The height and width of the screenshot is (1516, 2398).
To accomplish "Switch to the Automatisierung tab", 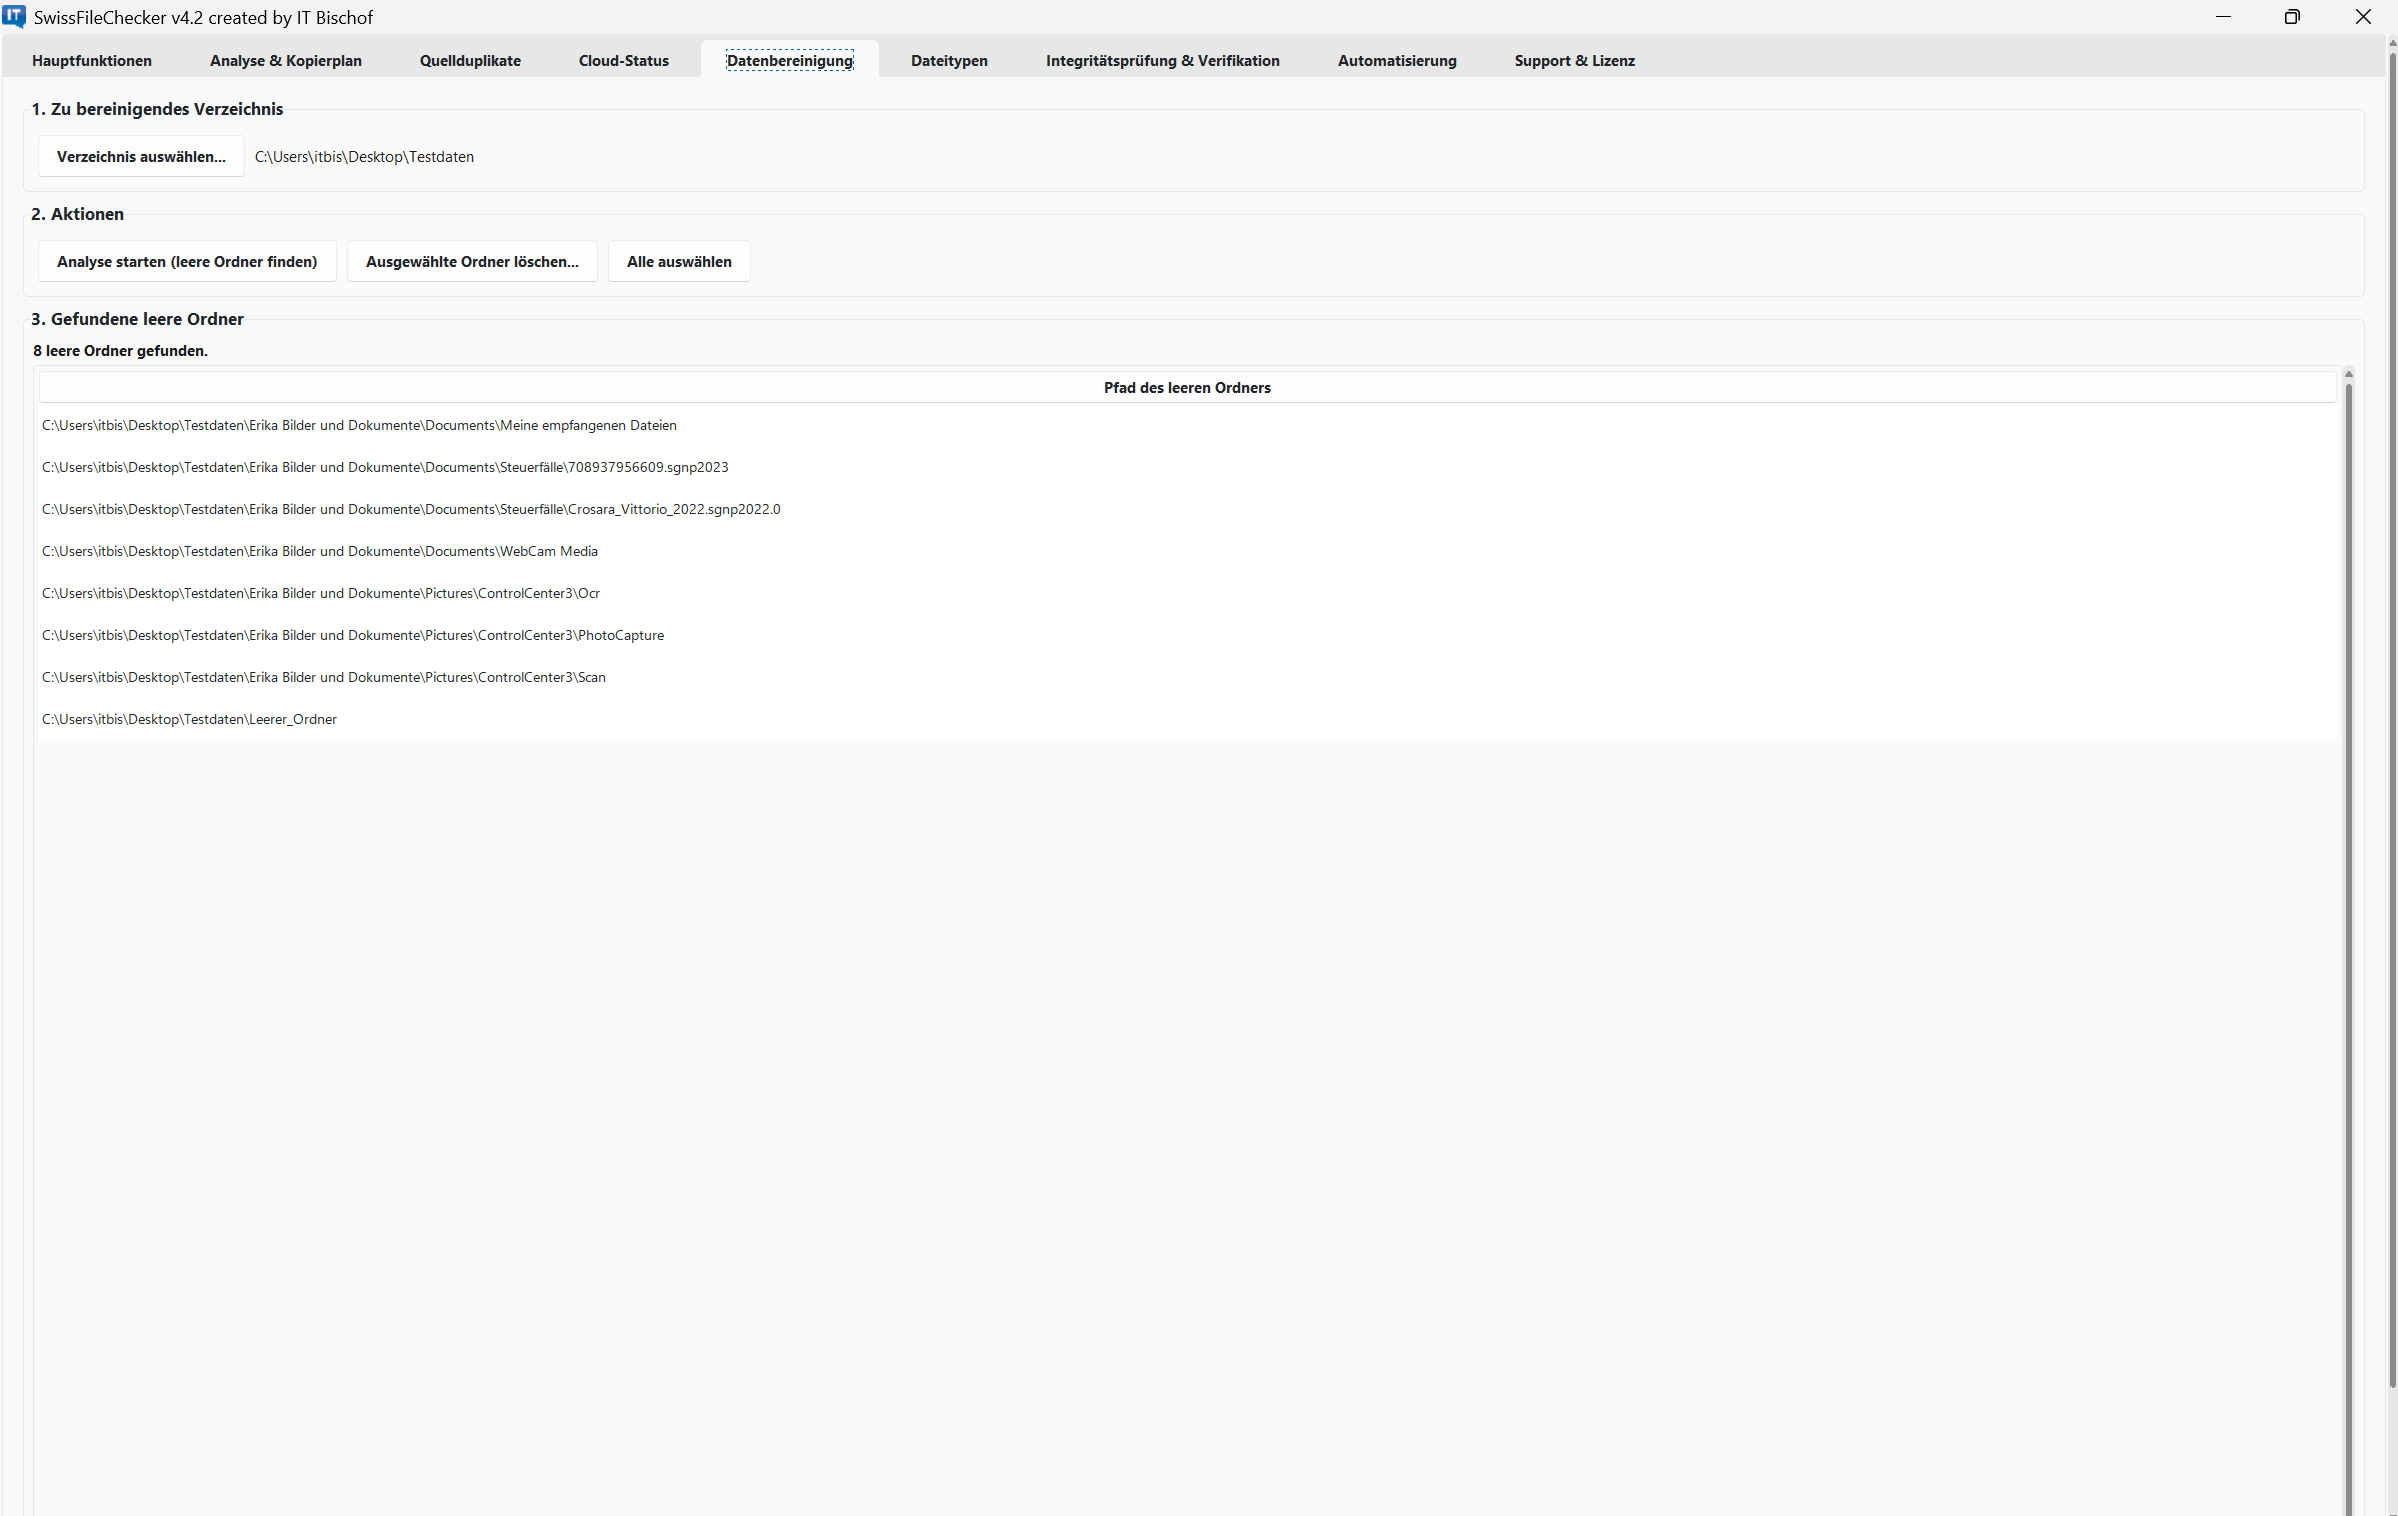I will (x=1397, y=61).
